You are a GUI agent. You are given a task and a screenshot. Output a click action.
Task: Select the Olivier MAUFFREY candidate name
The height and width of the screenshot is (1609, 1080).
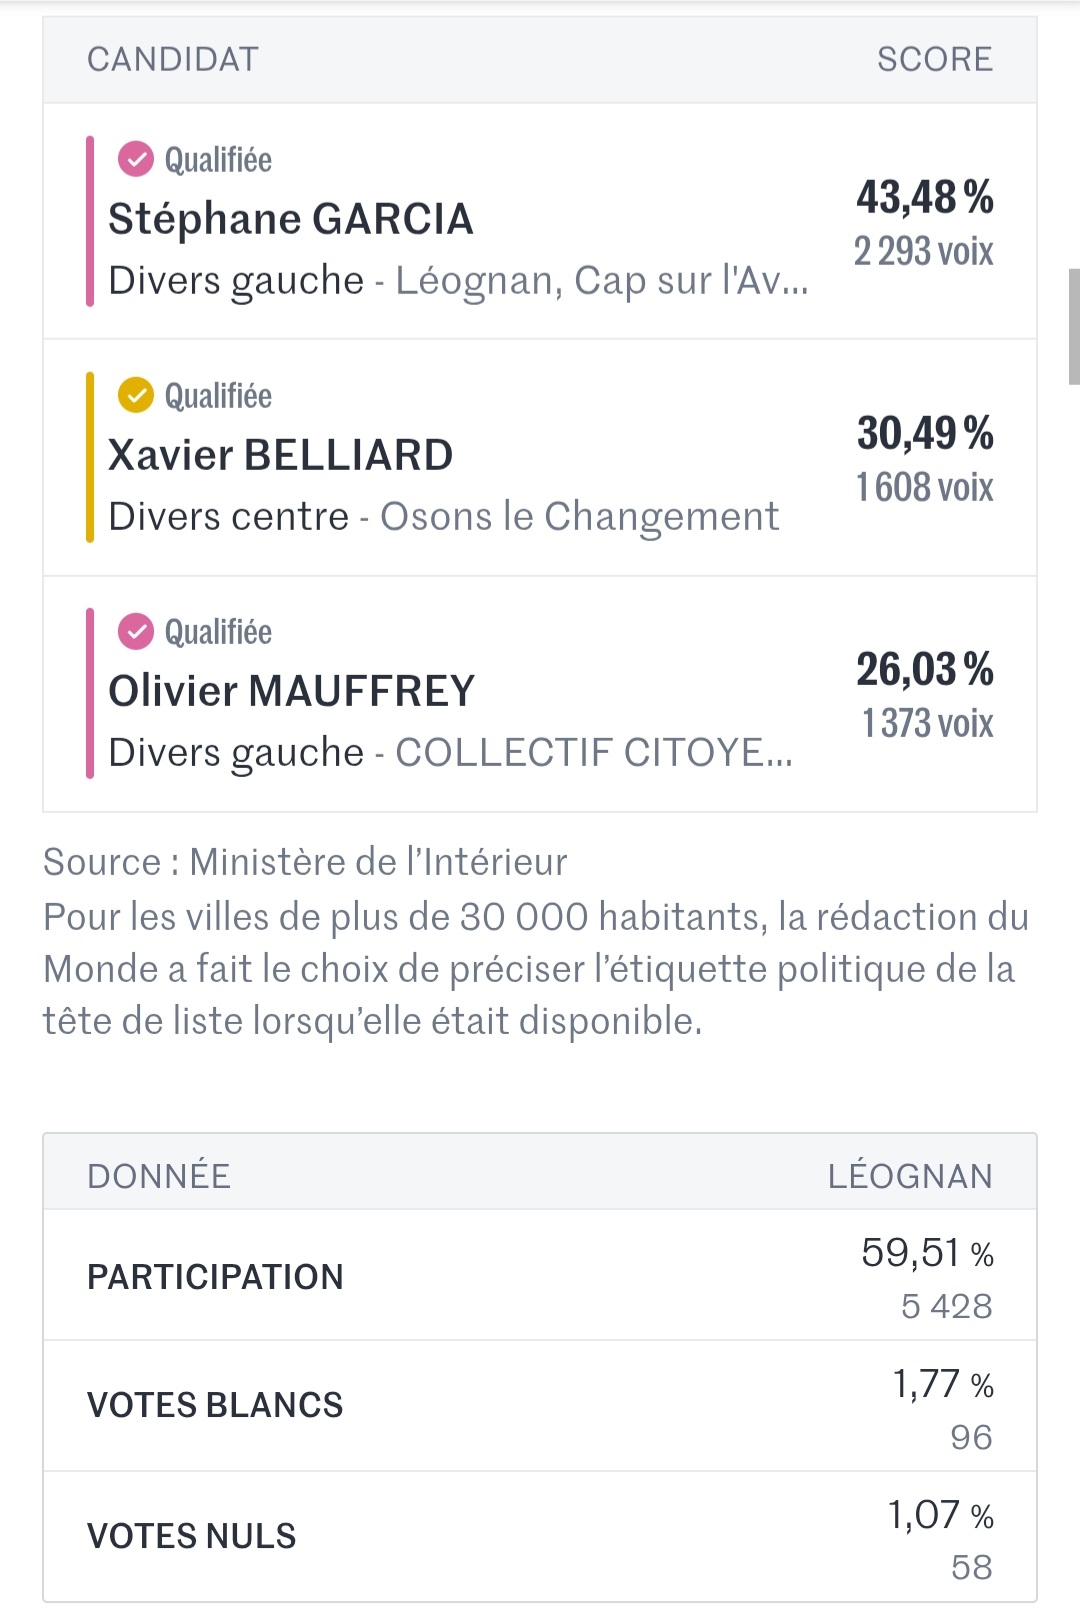click(292, 691)
